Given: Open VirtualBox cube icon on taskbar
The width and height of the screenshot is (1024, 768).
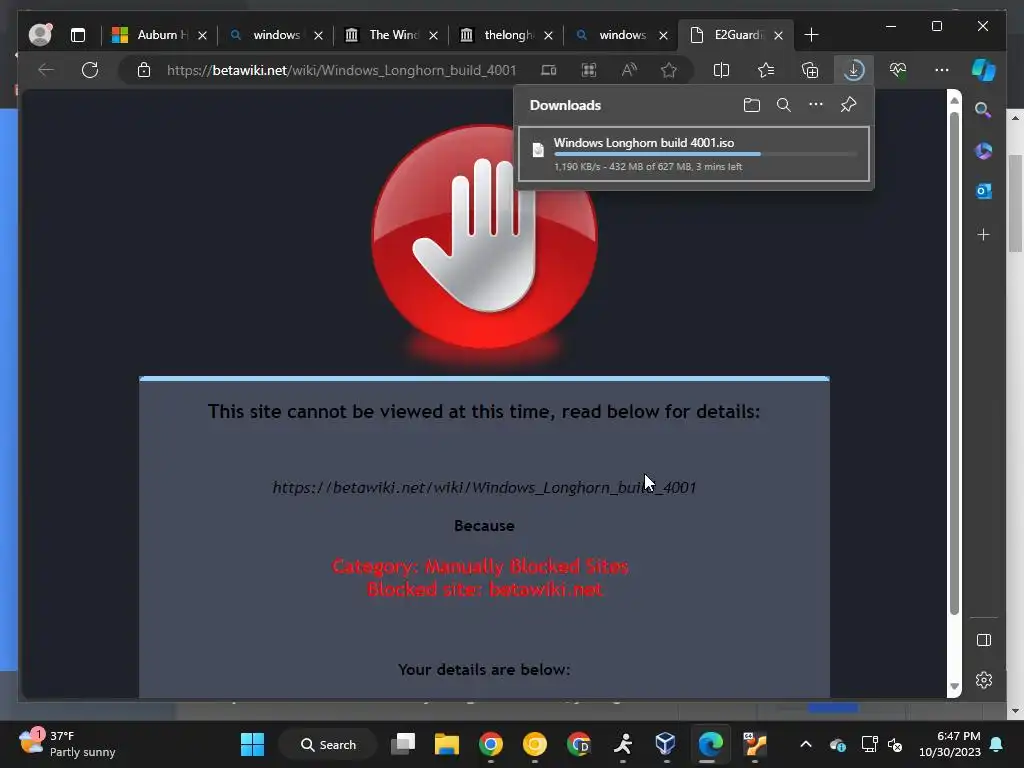Looking at the screenshot, I should pyautogui.click(x=665, y=744).
